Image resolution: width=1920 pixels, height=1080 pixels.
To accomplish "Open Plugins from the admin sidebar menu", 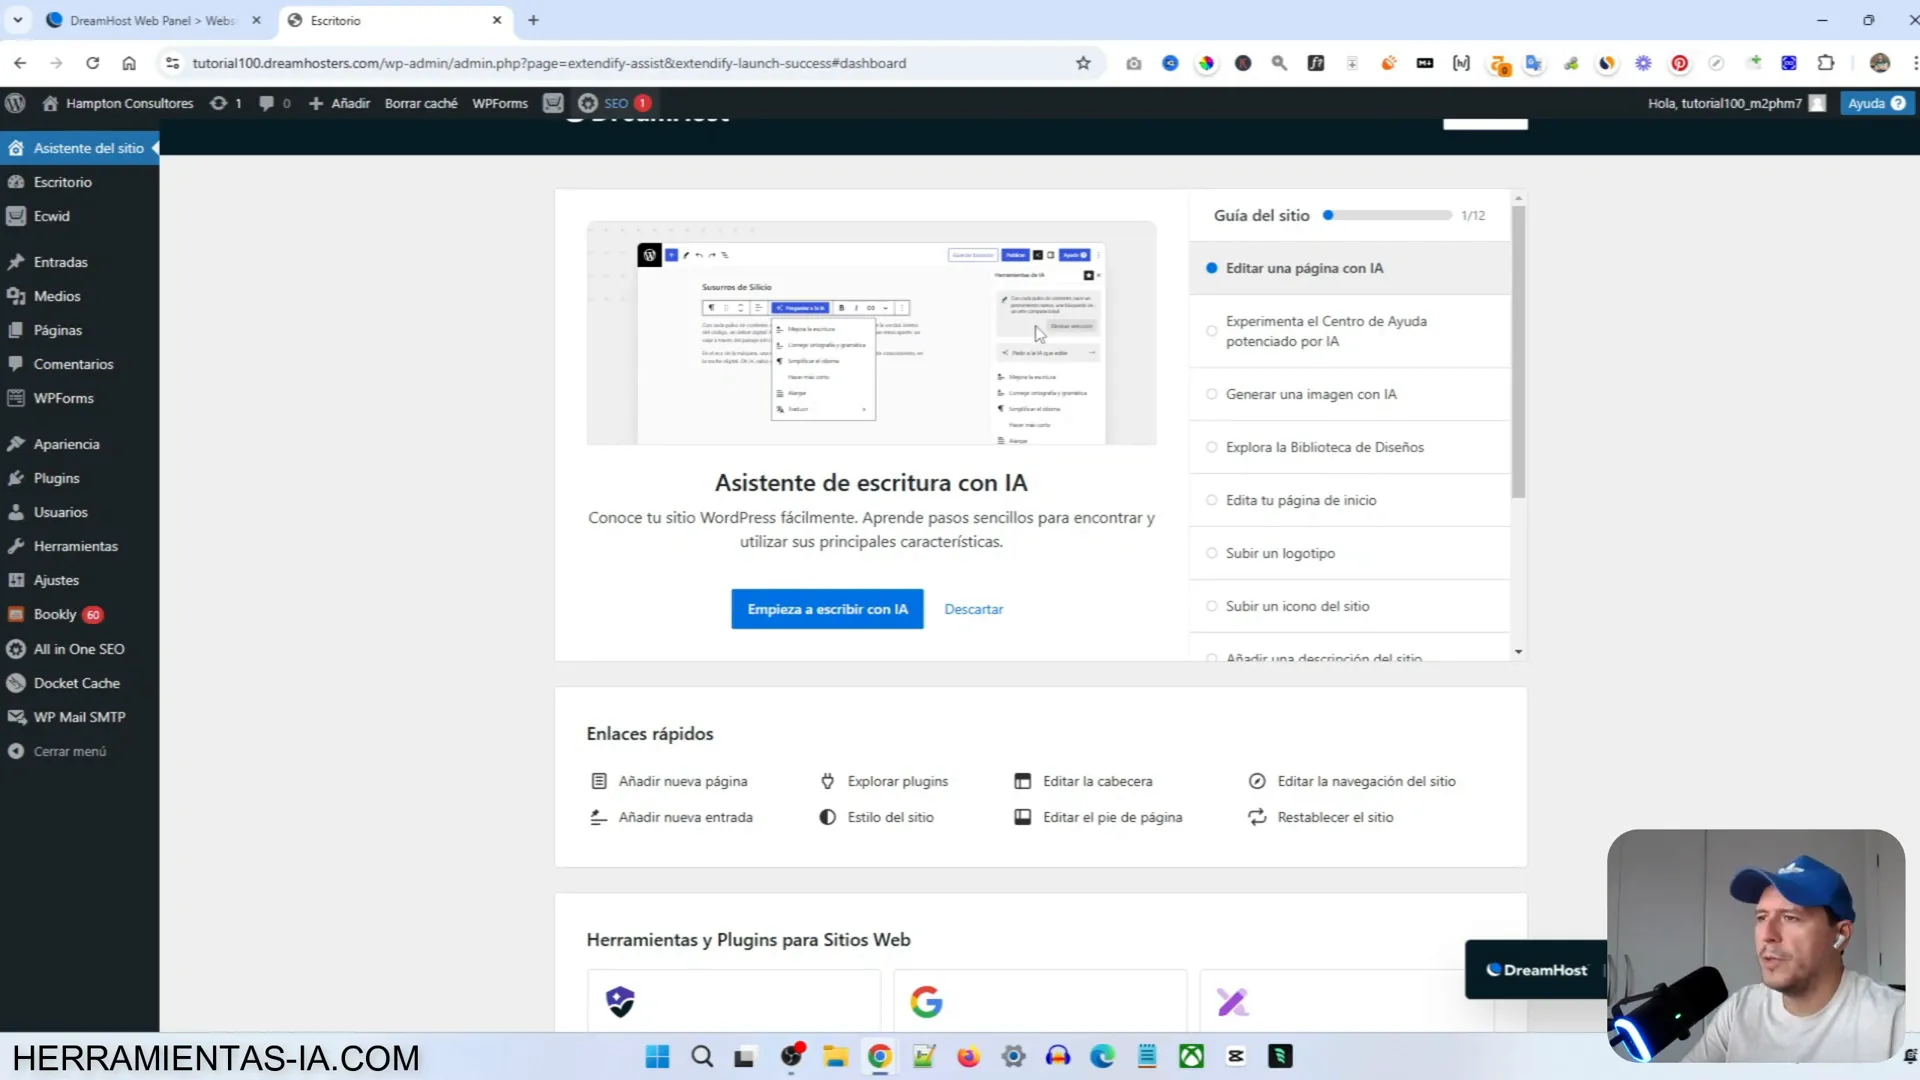I will (55, 478).
